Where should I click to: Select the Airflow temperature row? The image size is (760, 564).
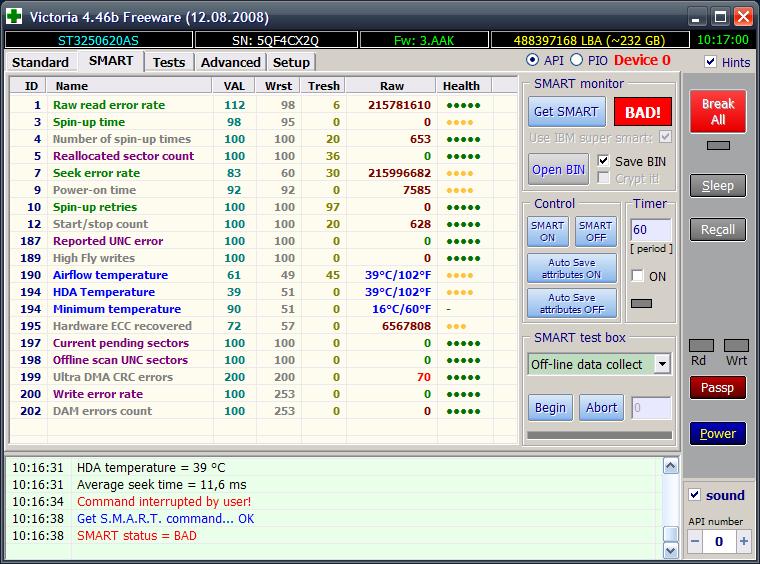pyautogui.click(x=264, y=275)
